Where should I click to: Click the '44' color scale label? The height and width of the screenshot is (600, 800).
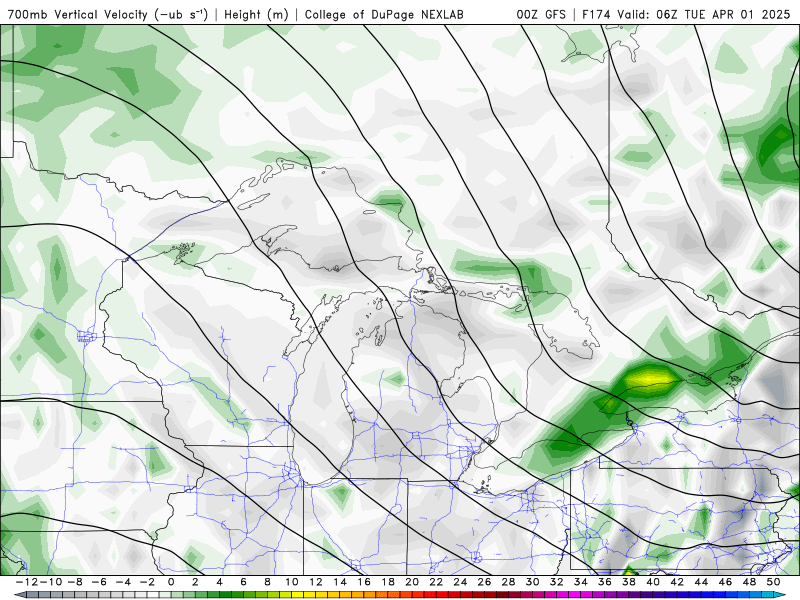pos(702,582)
